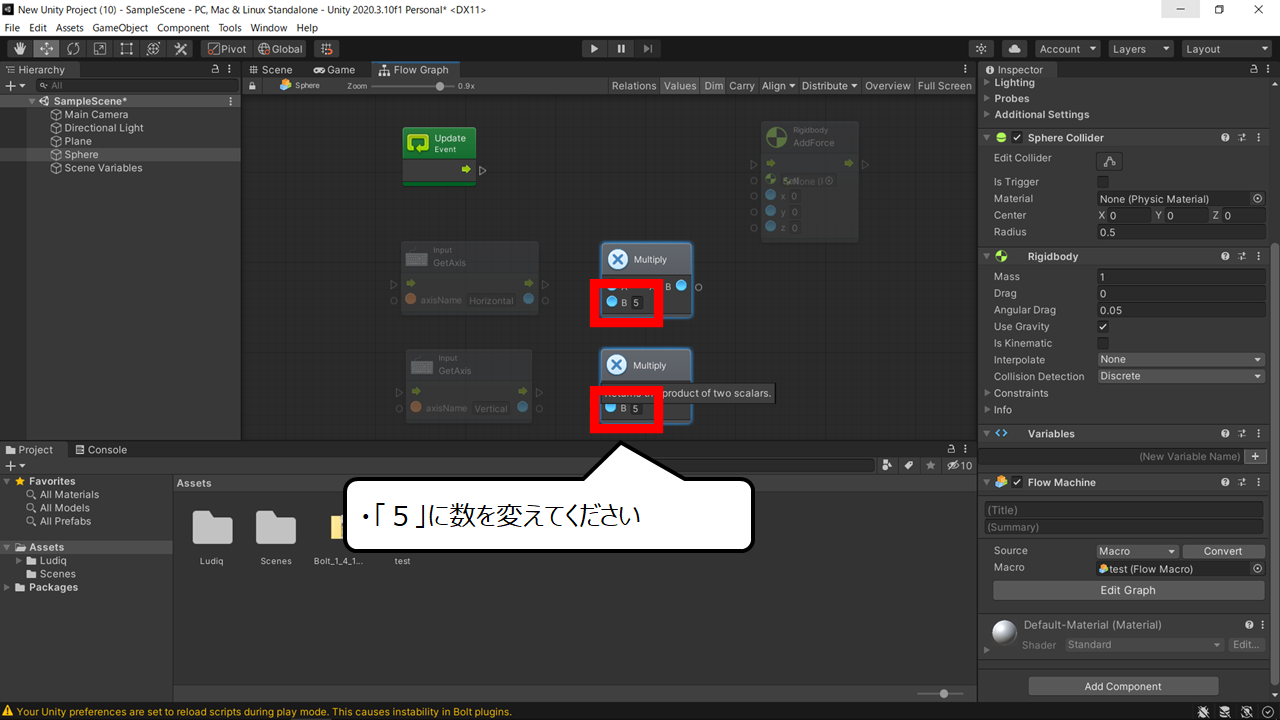Uncheck the Use Gravity checkbox

click(1103, 327)
